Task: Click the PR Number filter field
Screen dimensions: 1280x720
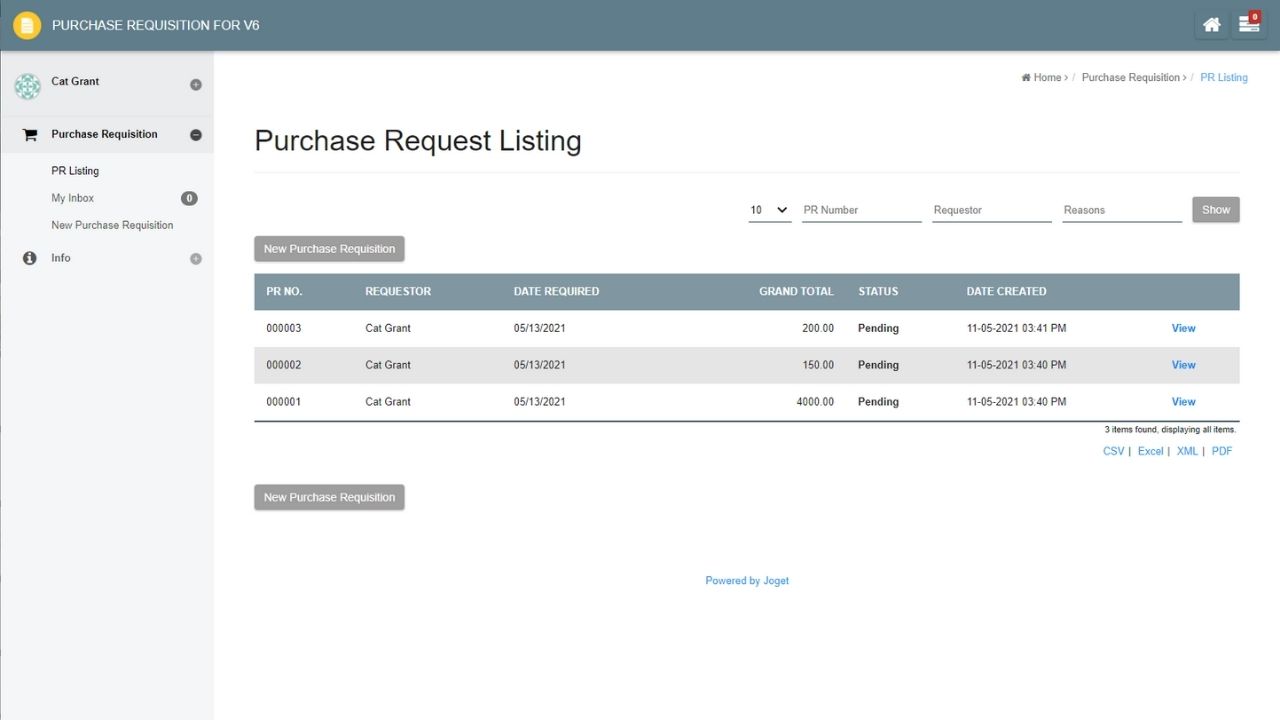Action: click(x=861, y=210)
